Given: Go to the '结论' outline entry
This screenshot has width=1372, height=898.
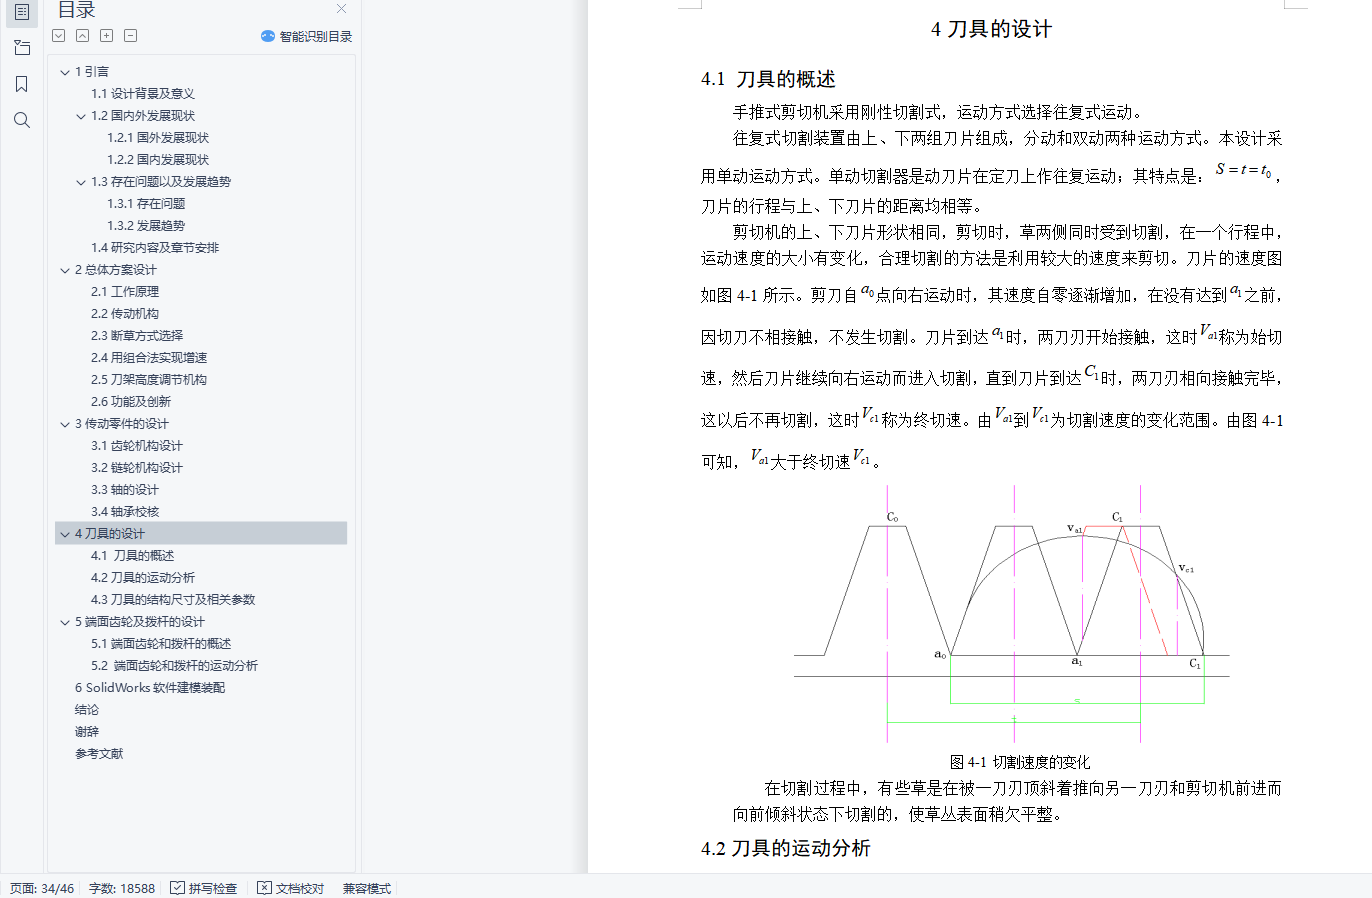Looking at the screenshot, I should [x=87, y=710].
